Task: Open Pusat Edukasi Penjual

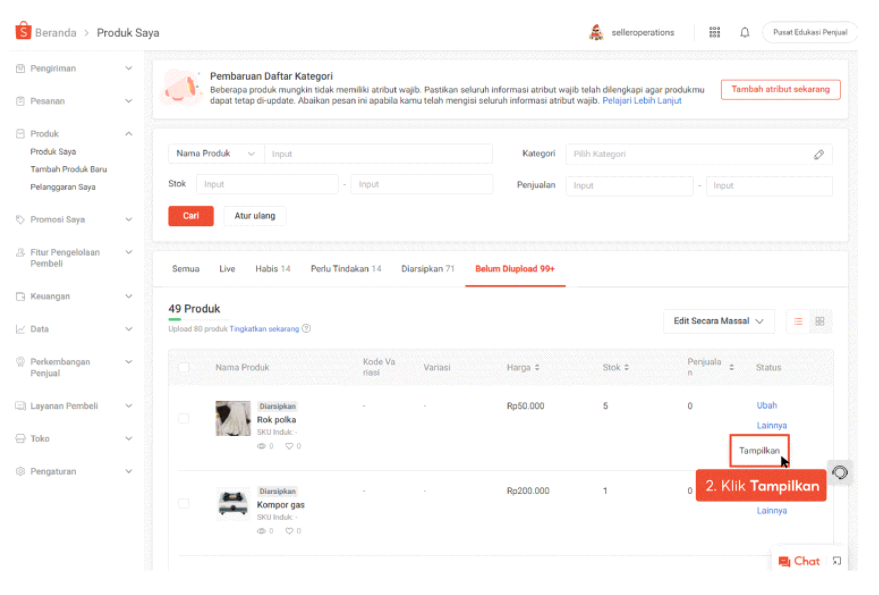Action: click(x=809, y=33)
